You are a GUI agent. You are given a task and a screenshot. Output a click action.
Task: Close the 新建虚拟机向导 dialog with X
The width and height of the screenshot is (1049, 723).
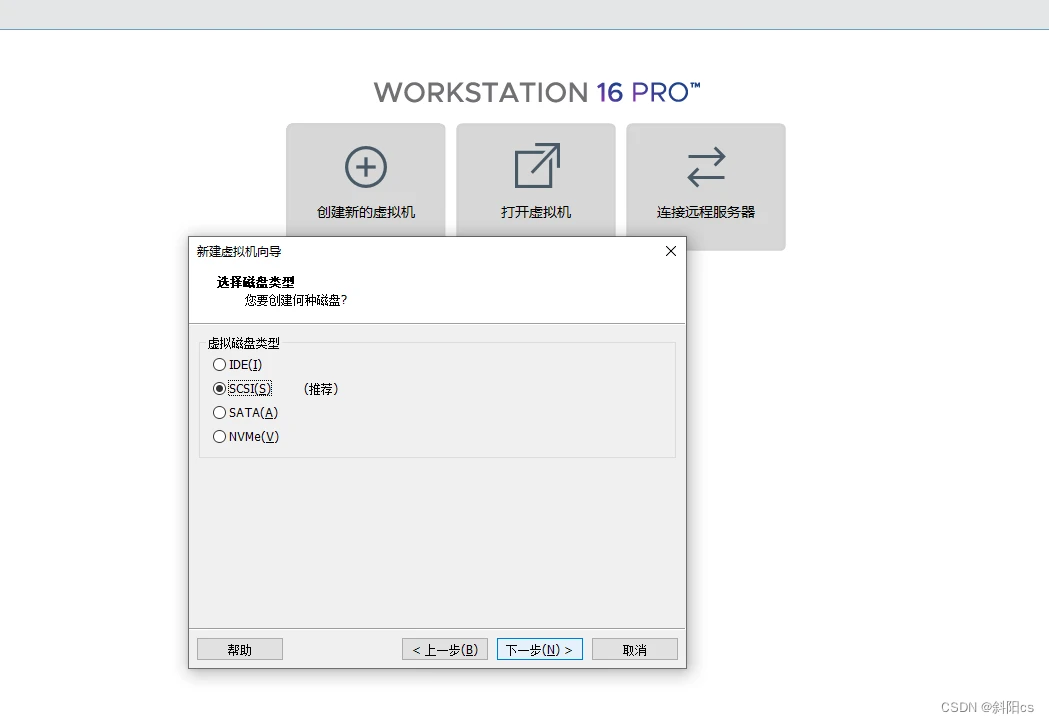click(x=671, y=251)
